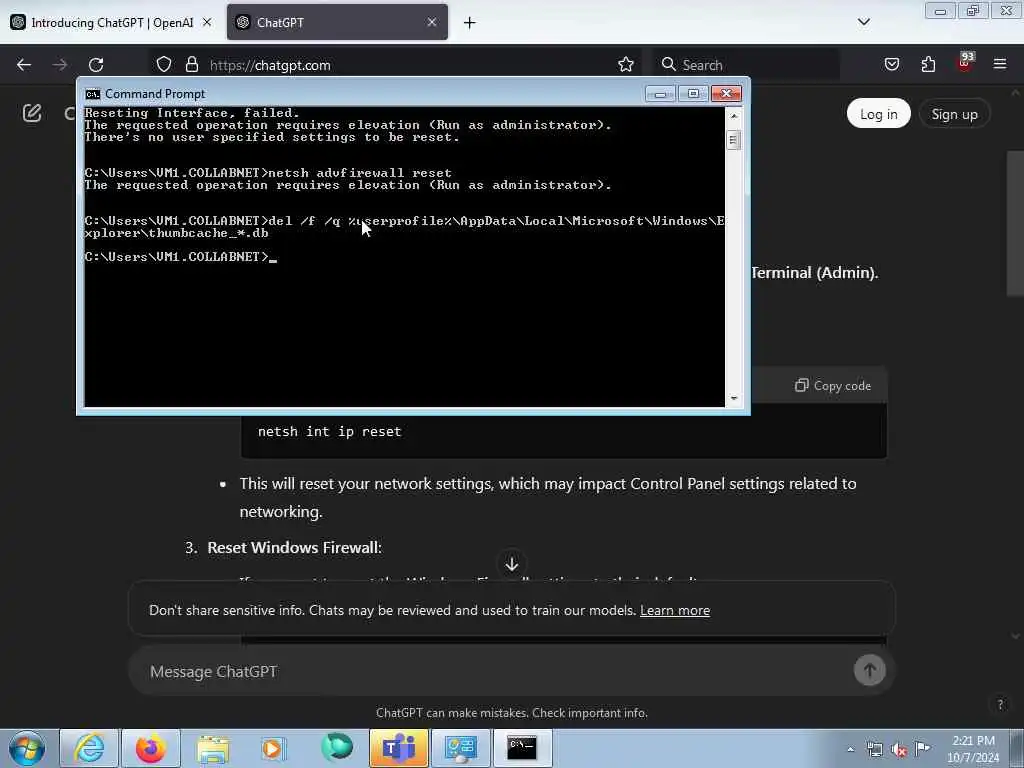Click the extension icon with the 93 badge
The image size is (1024, 768).
(x=965, y=63)
